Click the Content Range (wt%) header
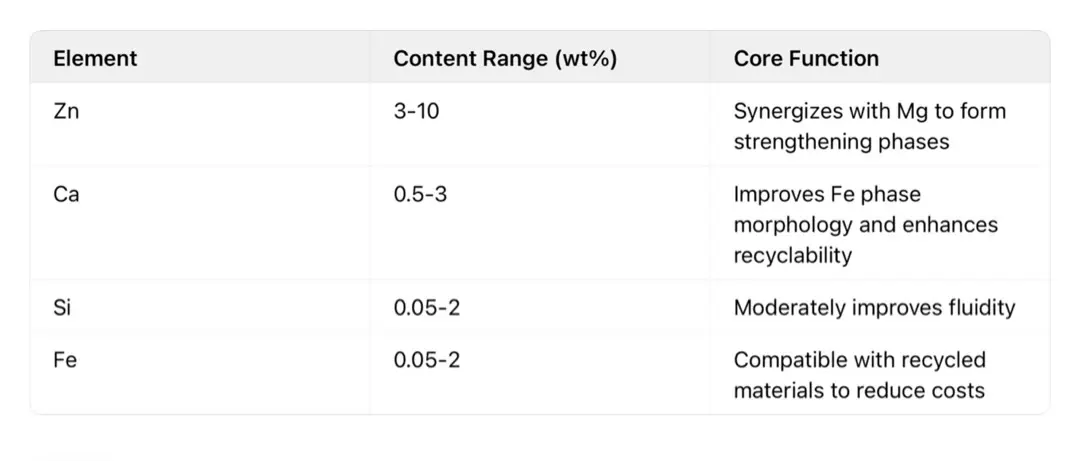The width and height of the screenshot is (1080, 461). point(505,58)
